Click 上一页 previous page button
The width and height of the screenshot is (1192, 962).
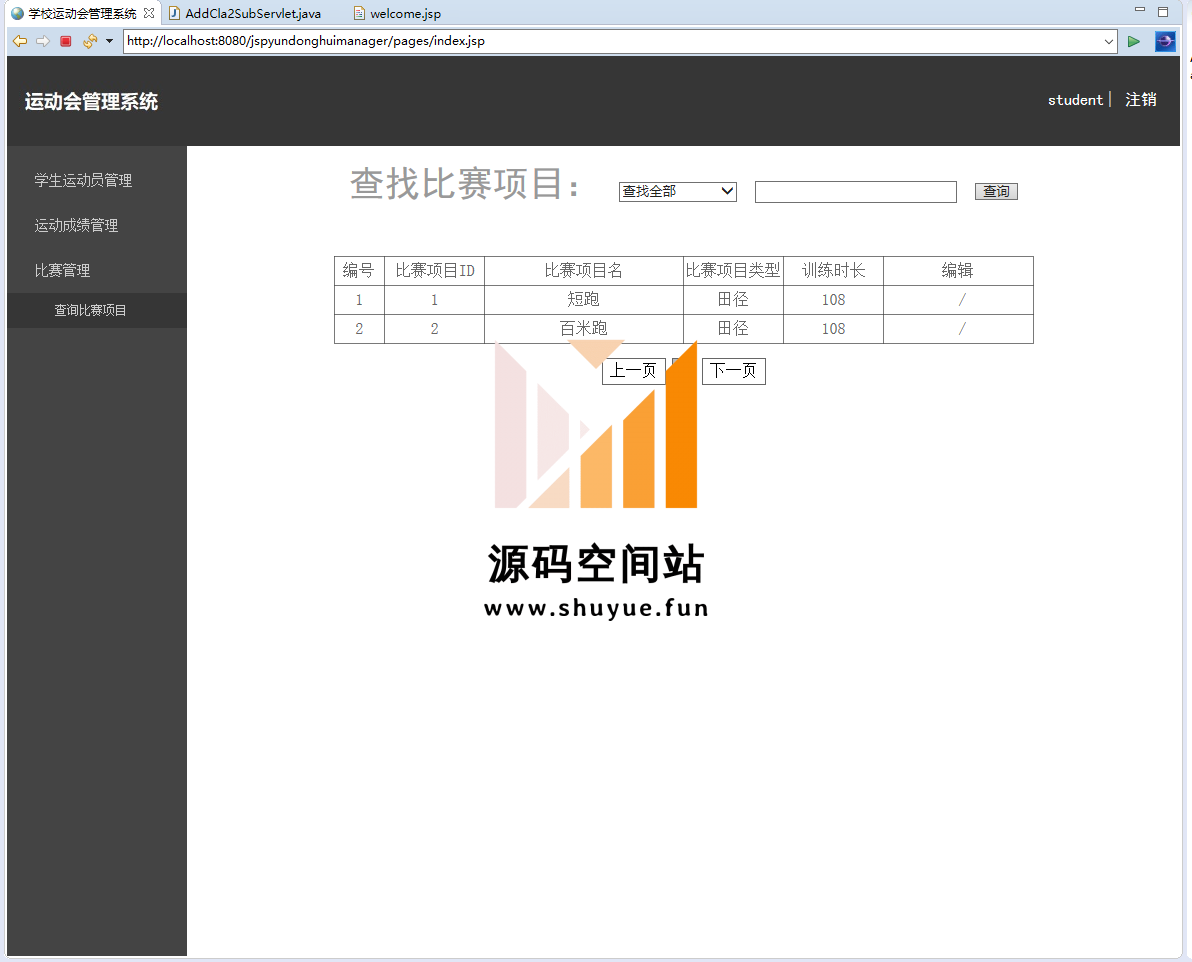pyautogui.click(x=633, y=371)
